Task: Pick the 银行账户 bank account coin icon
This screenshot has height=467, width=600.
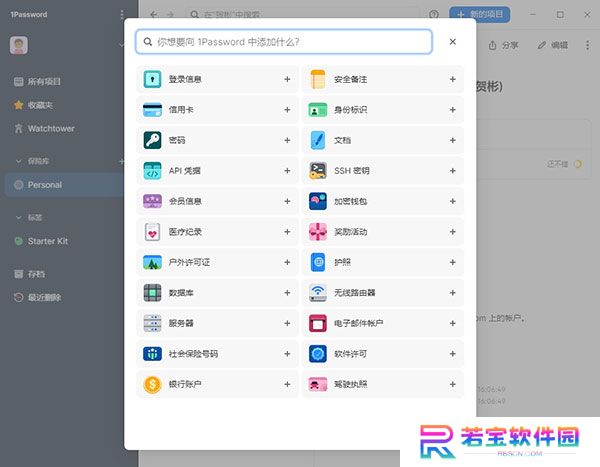Action: pos(152,384)
